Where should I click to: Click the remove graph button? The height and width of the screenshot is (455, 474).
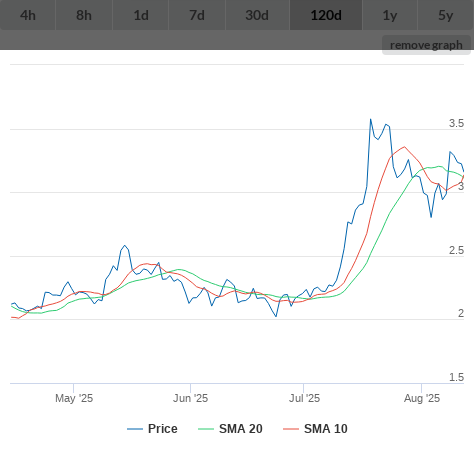[426, 45]
